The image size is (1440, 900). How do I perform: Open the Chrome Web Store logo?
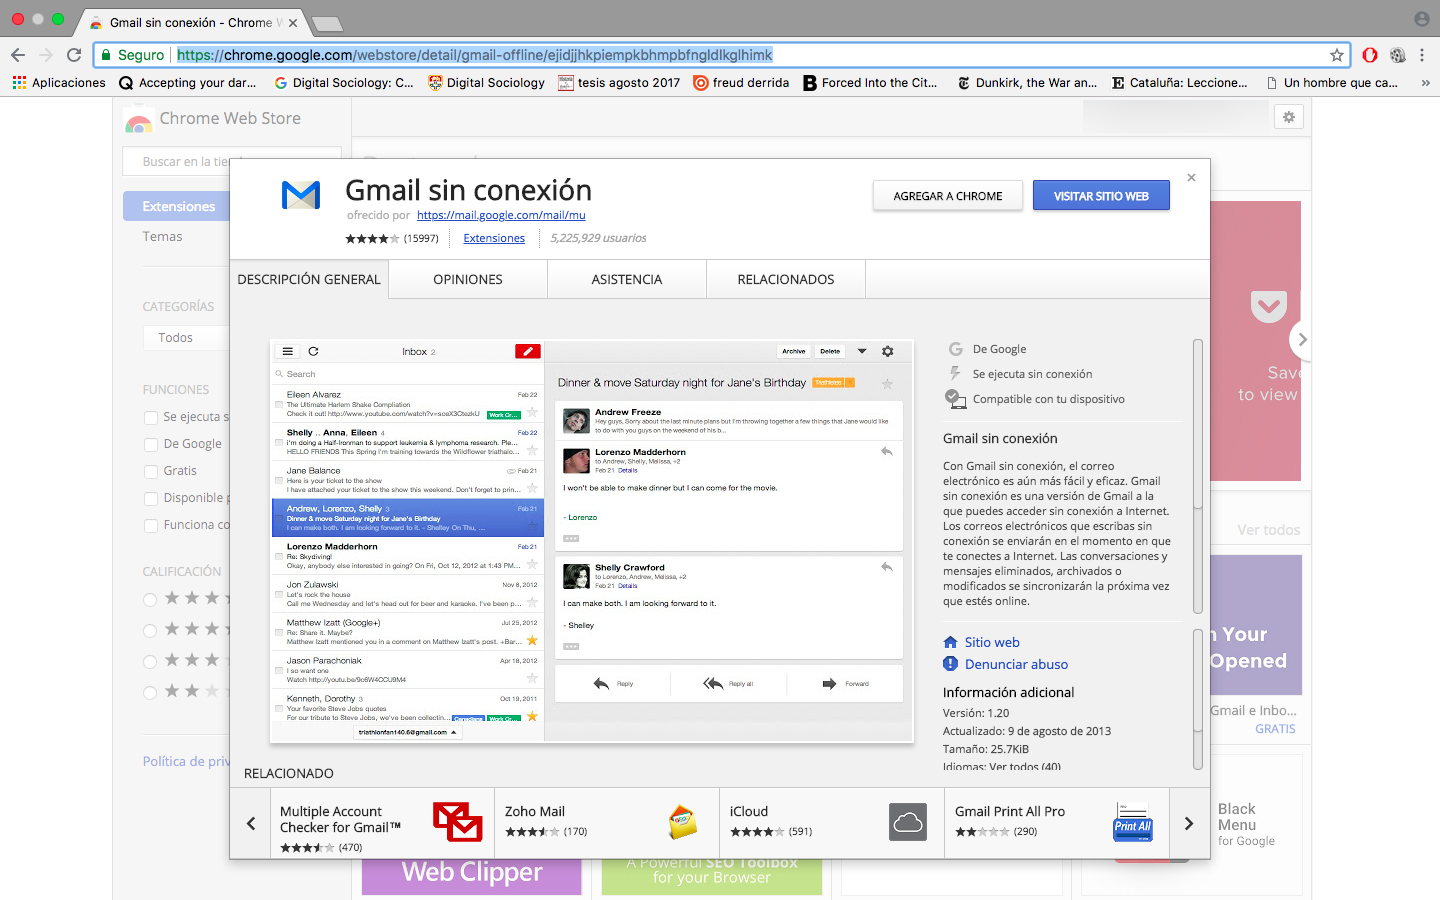(x=139, y=119)
